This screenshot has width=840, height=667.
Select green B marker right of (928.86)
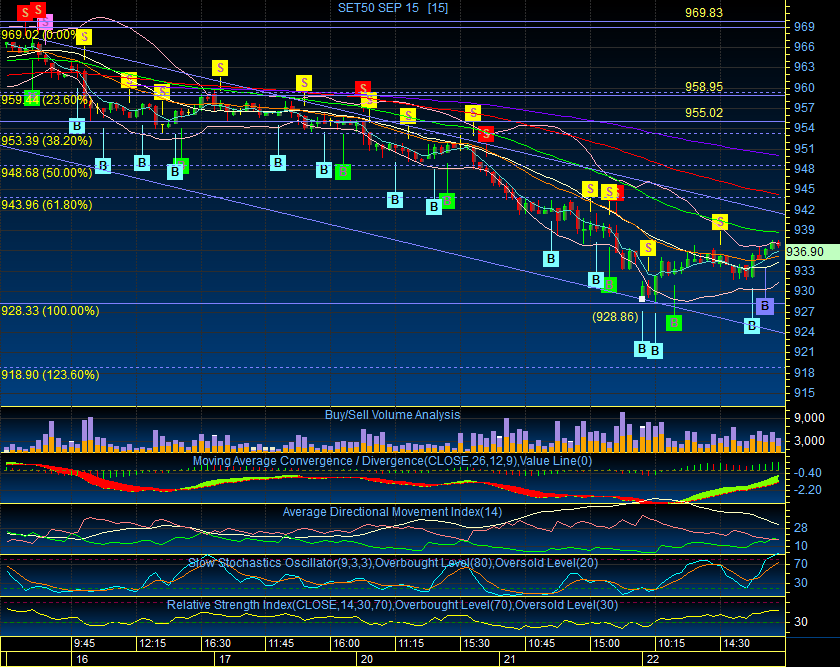click(x=674, y=323)
